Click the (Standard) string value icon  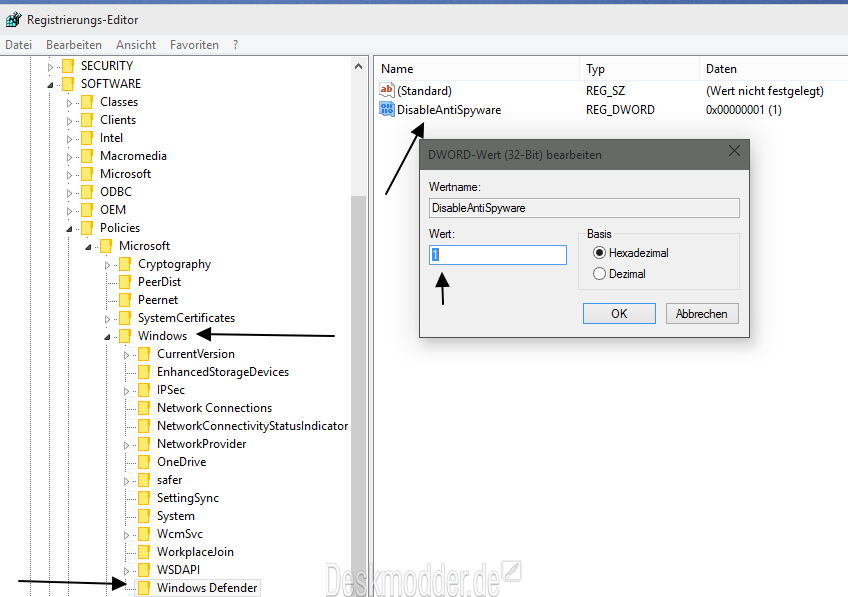pyautogui.click(x=387, y=90)
